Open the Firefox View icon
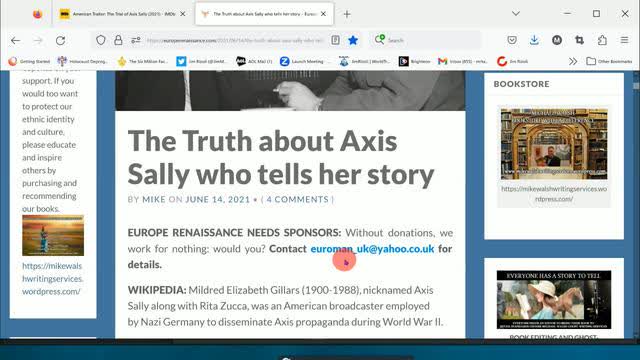 coord(38,14)
